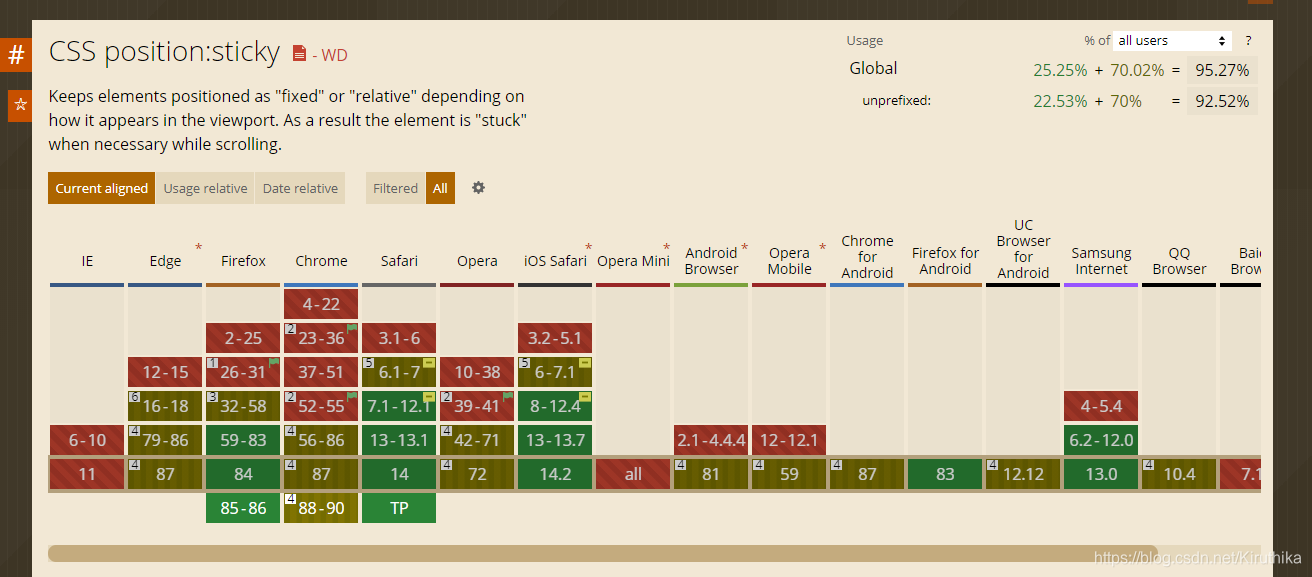The image size is (1312, 577).
Task: Select Edge 16-18 support cell
Action: 165,406
